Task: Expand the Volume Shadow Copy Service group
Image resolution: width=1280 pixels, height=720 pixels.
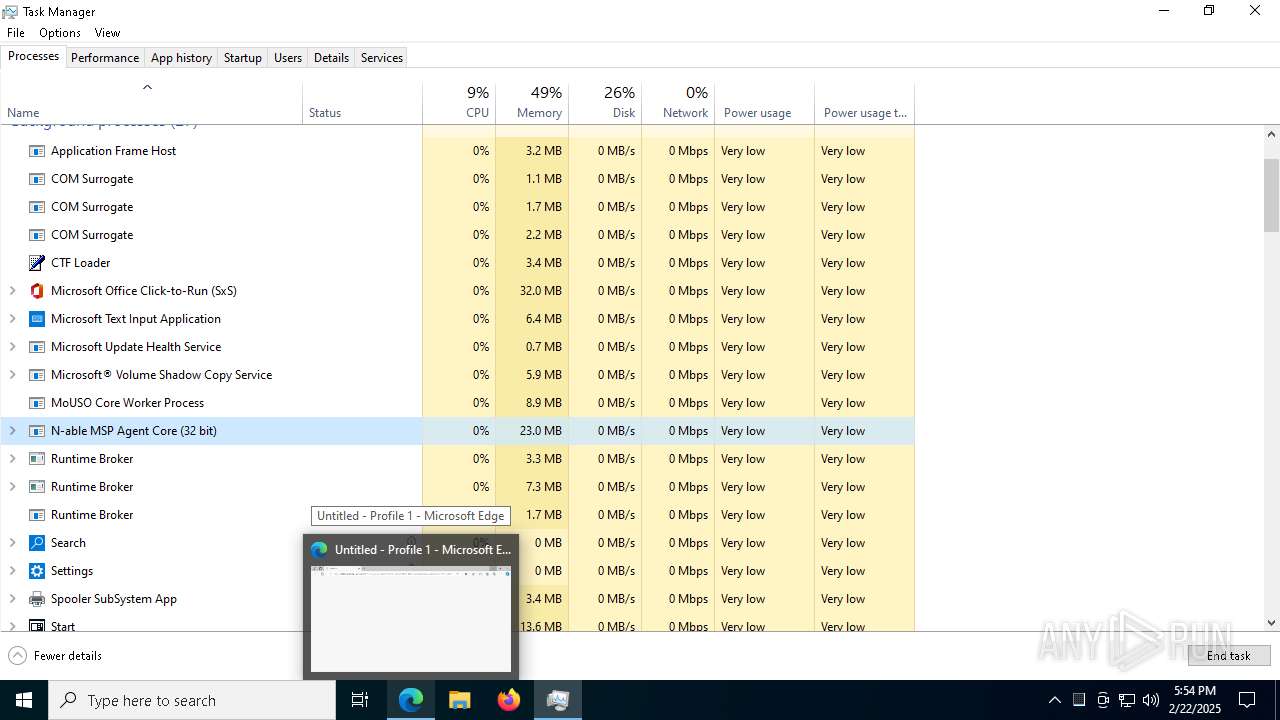Action: [12, 375]
